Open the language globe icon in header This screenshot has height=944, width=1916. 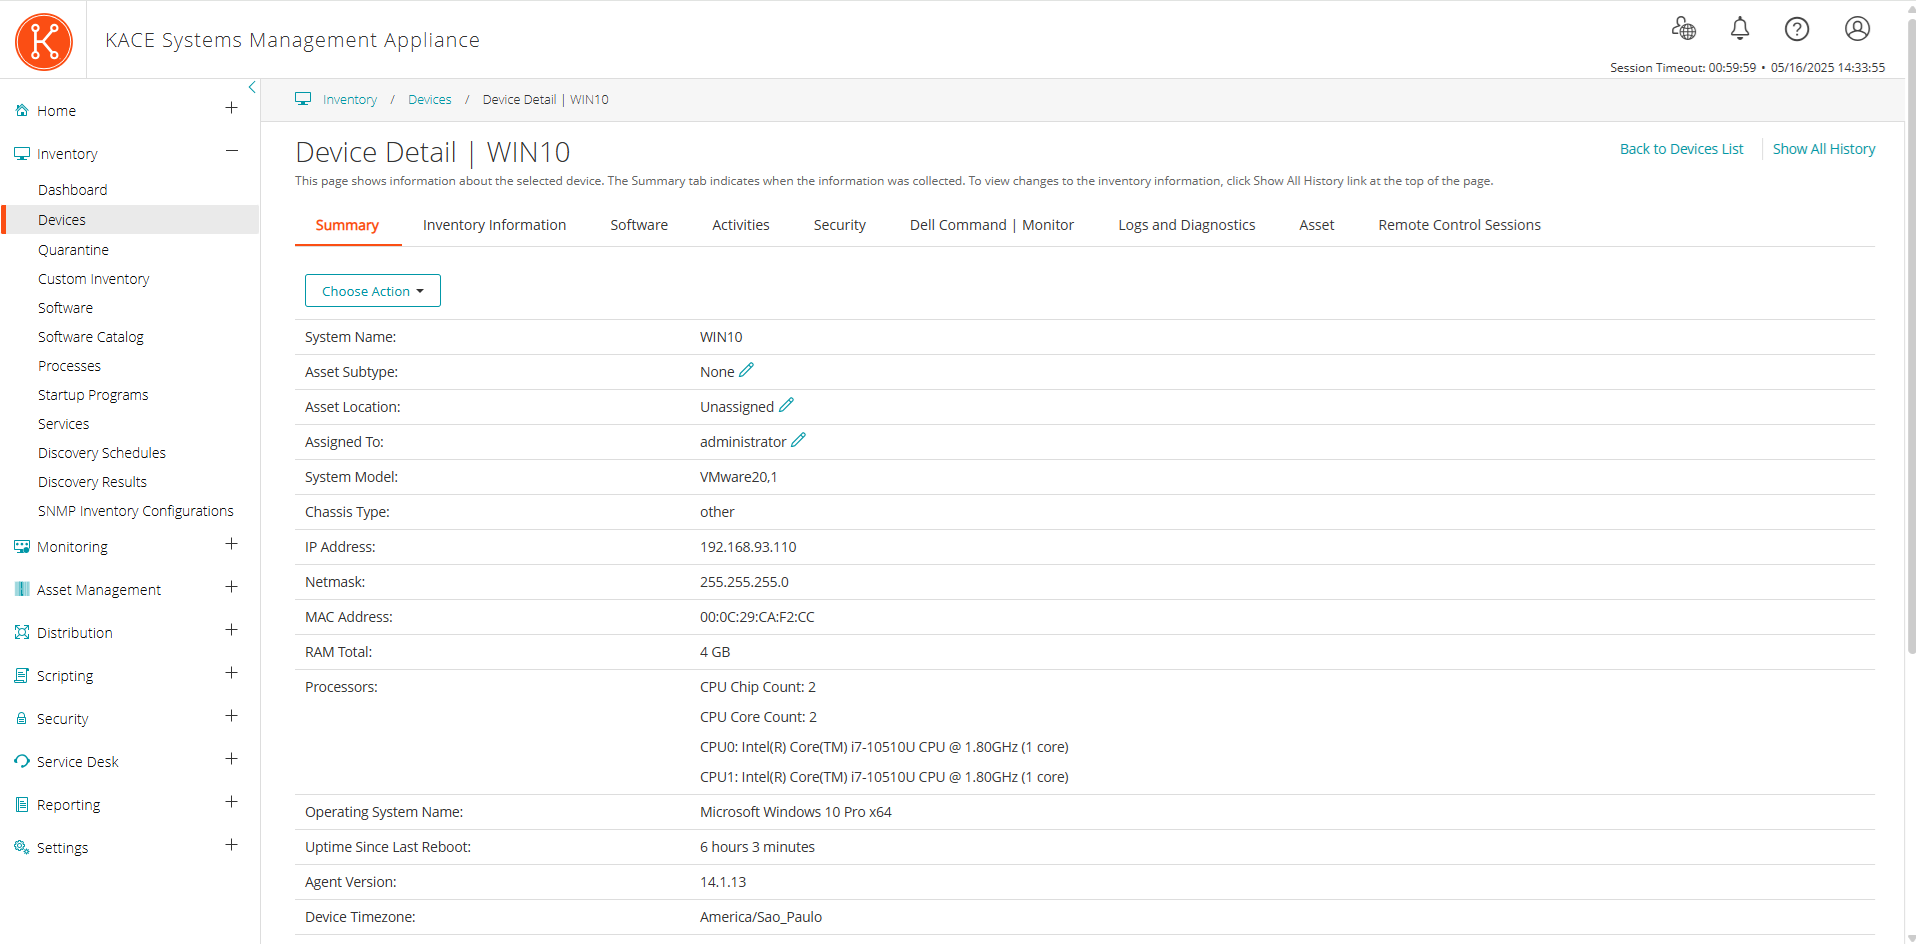click(x=1684, y=29)
